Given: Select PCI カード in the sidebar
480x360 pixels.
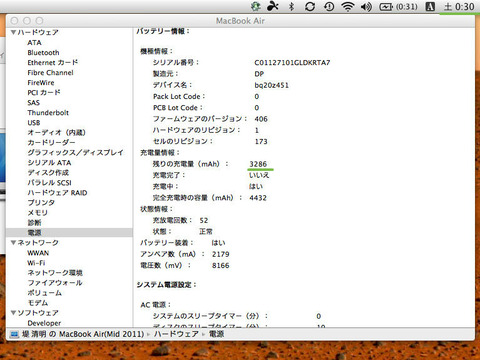Looking at the screenshot, I should coord(44,93).
